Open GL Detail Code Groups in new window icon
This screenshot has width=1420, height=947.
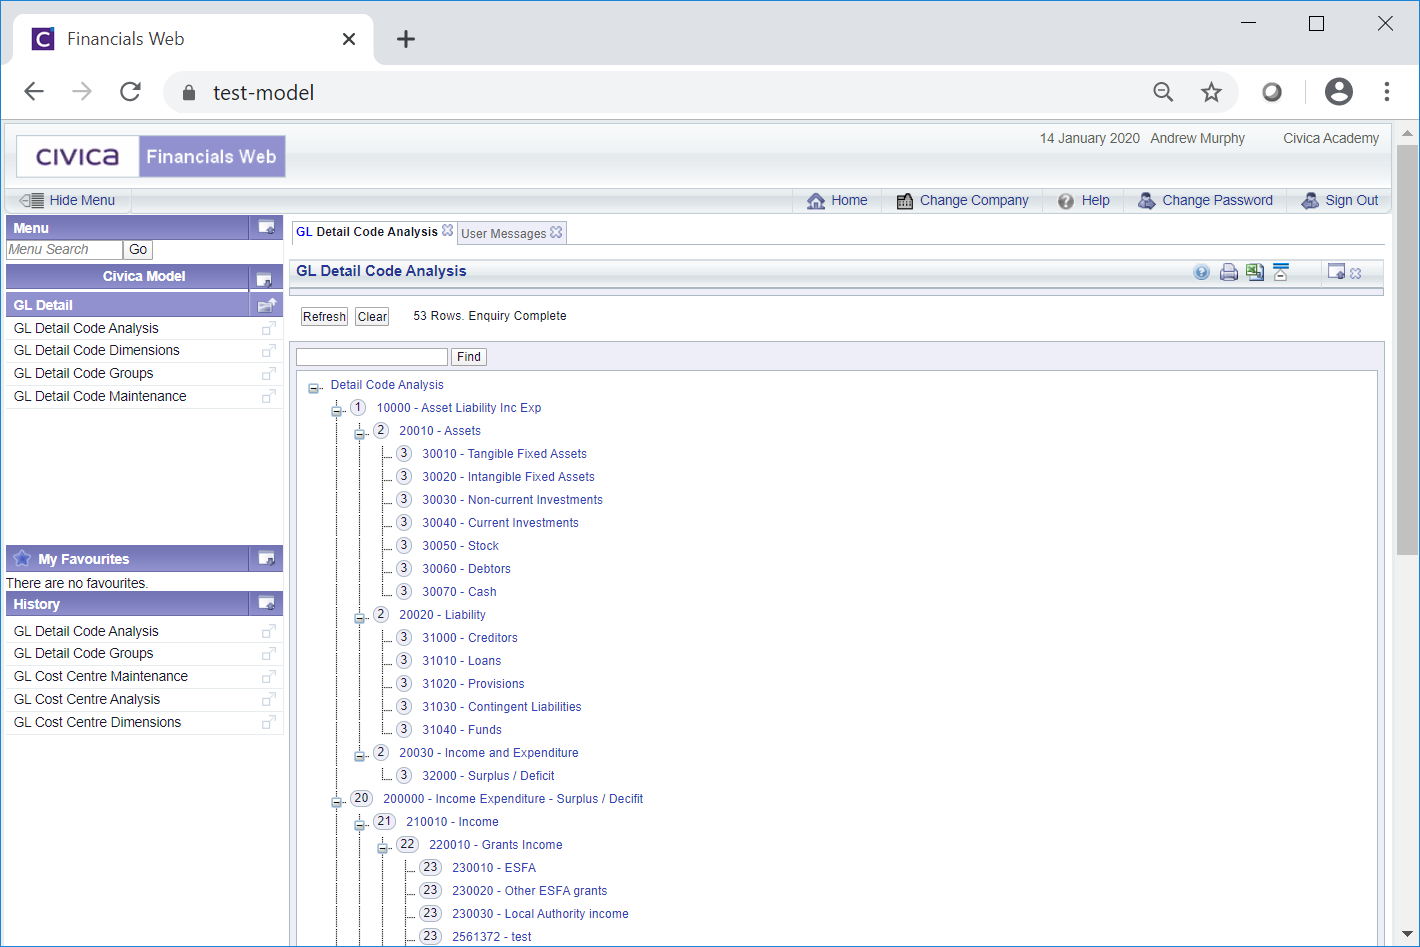(268, 374)
